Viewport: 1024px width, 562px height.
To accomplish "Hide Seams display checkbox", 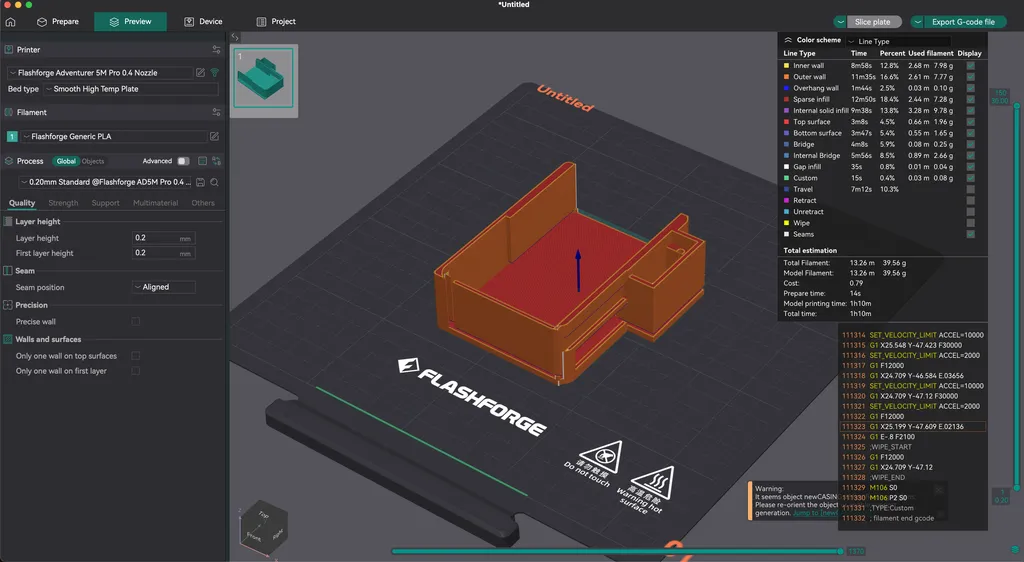I will (970, 234).
